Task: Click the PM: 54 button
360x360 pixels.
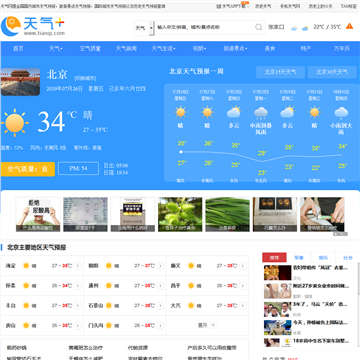Action: click(x=78, y=169)
